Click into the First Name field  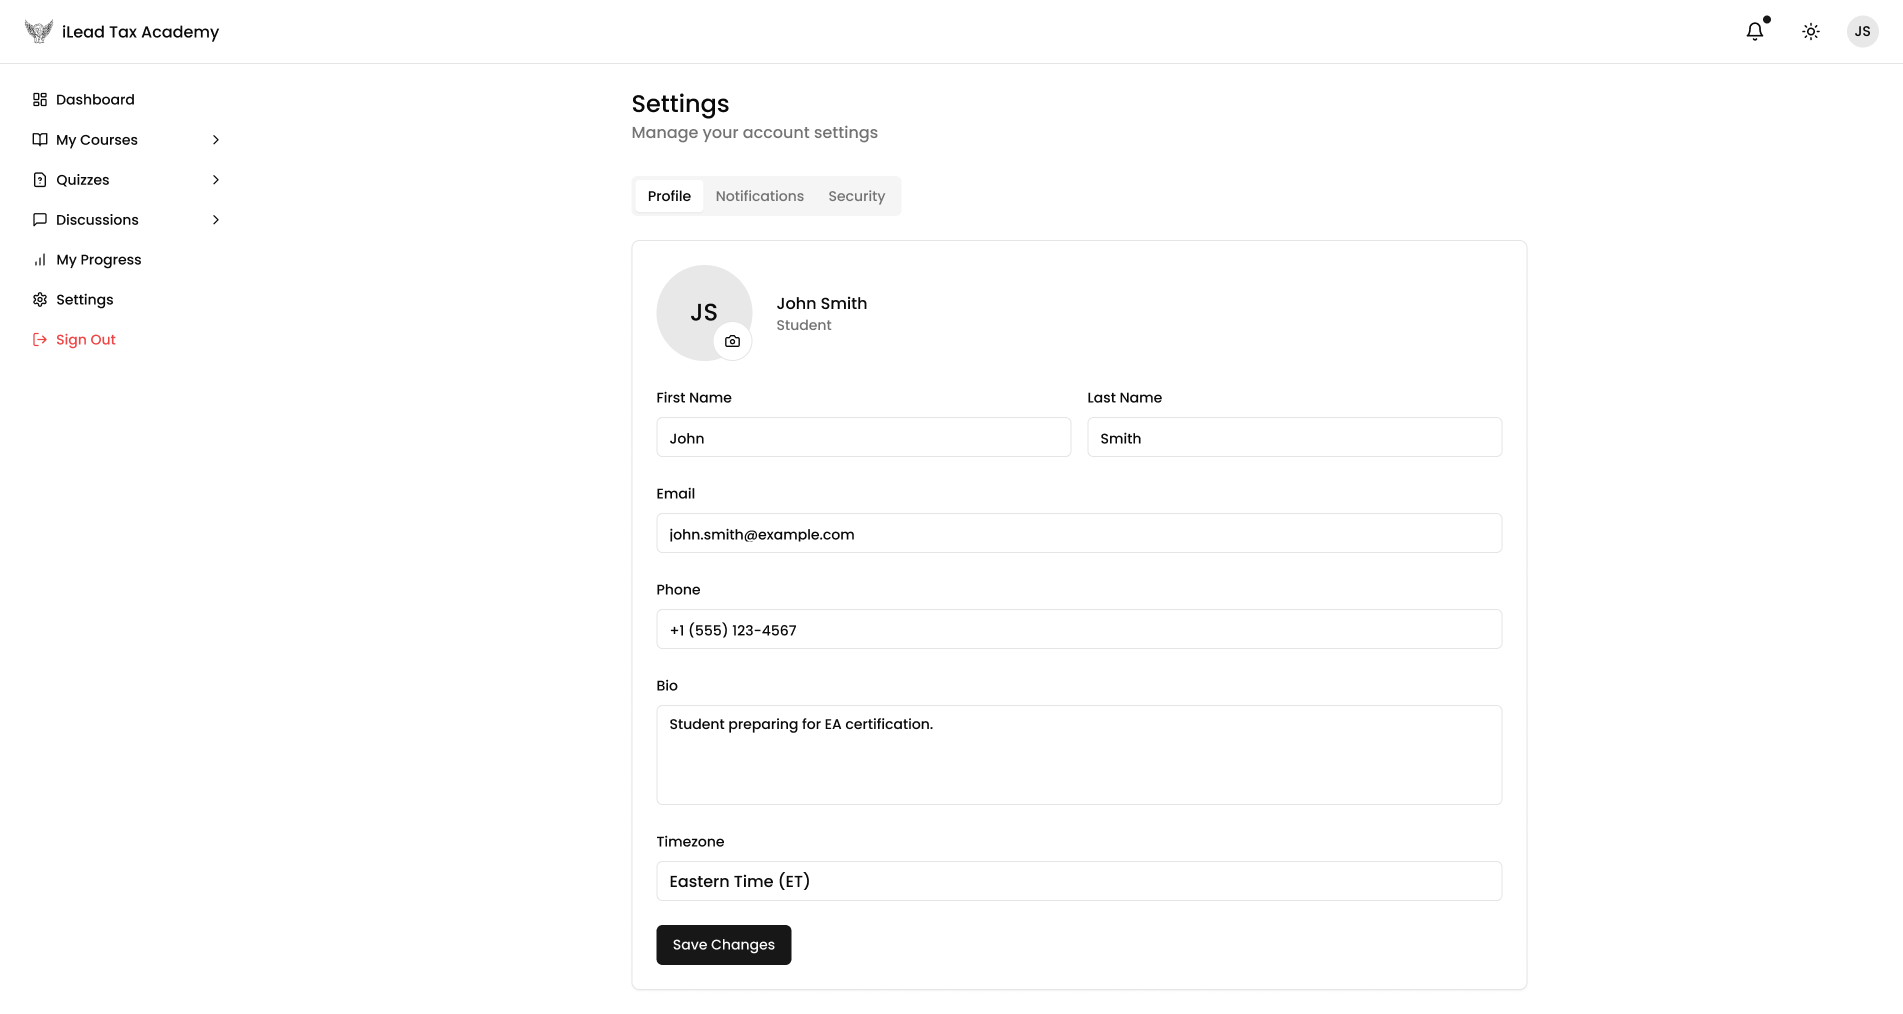[863, 438]
